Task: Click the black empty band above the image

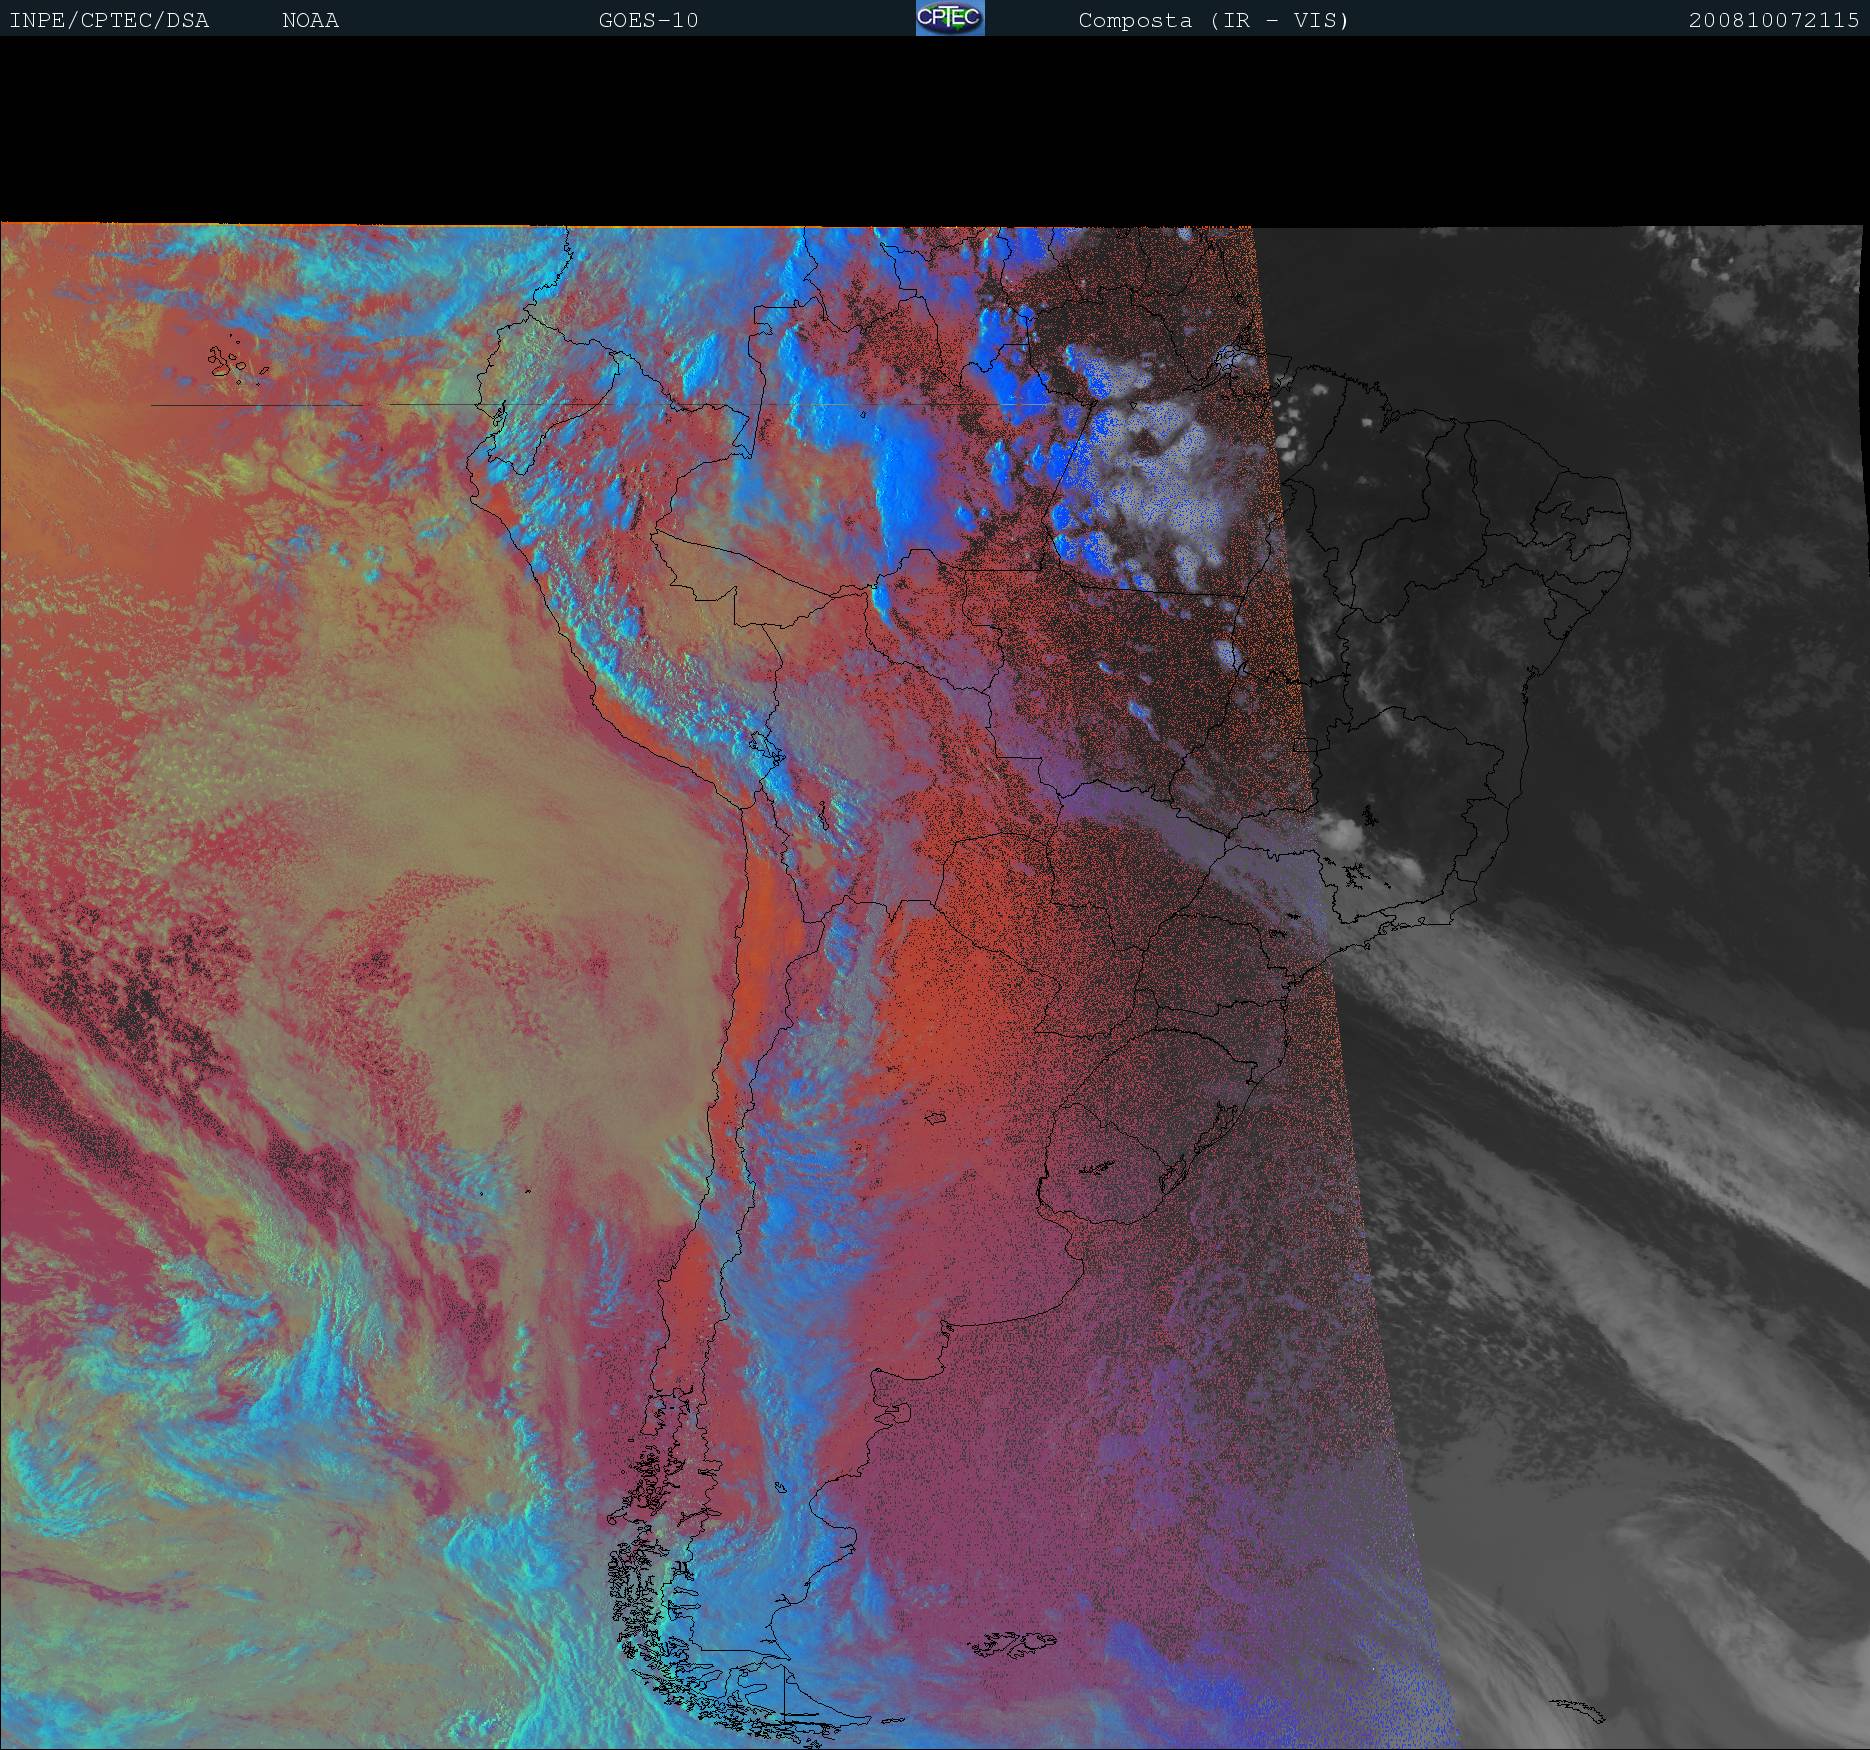Action: pyautogui.click(x=935, y=130)
